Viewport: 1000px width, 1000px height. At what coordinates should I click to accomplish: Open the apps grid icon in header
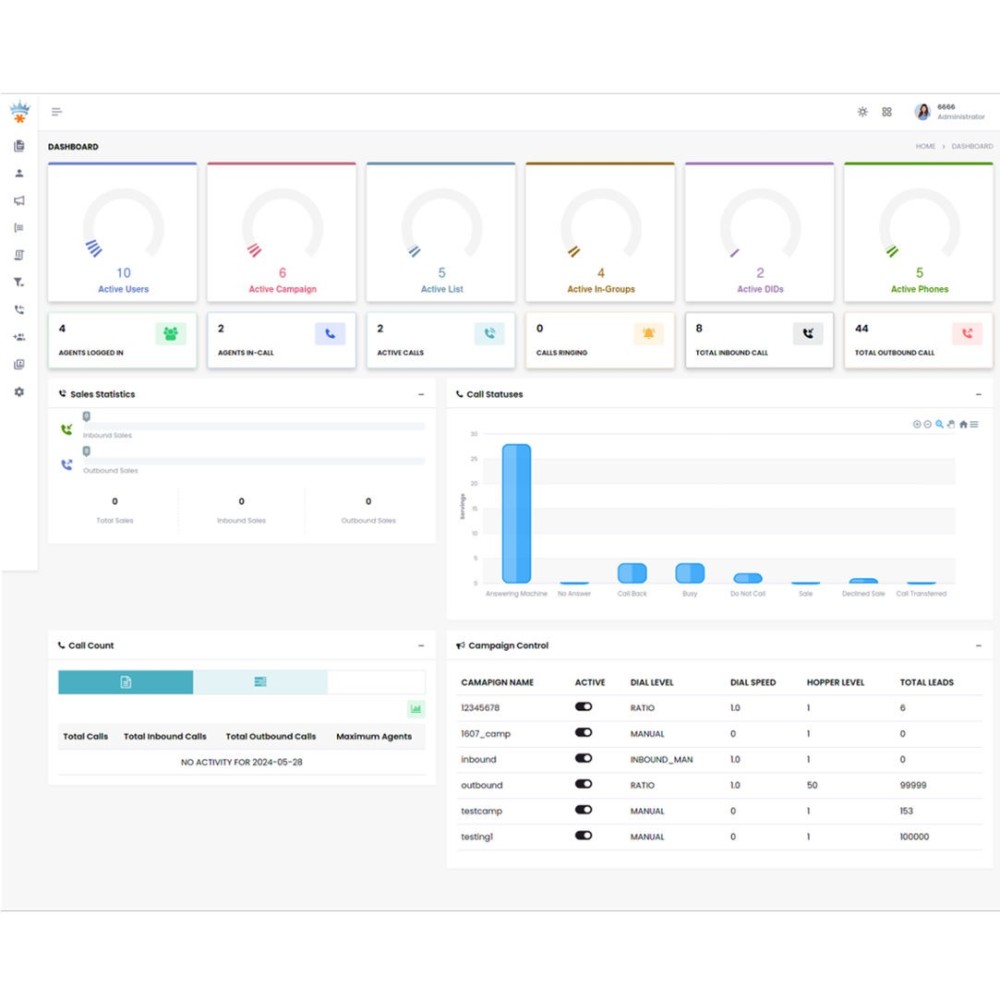point(887,112)
